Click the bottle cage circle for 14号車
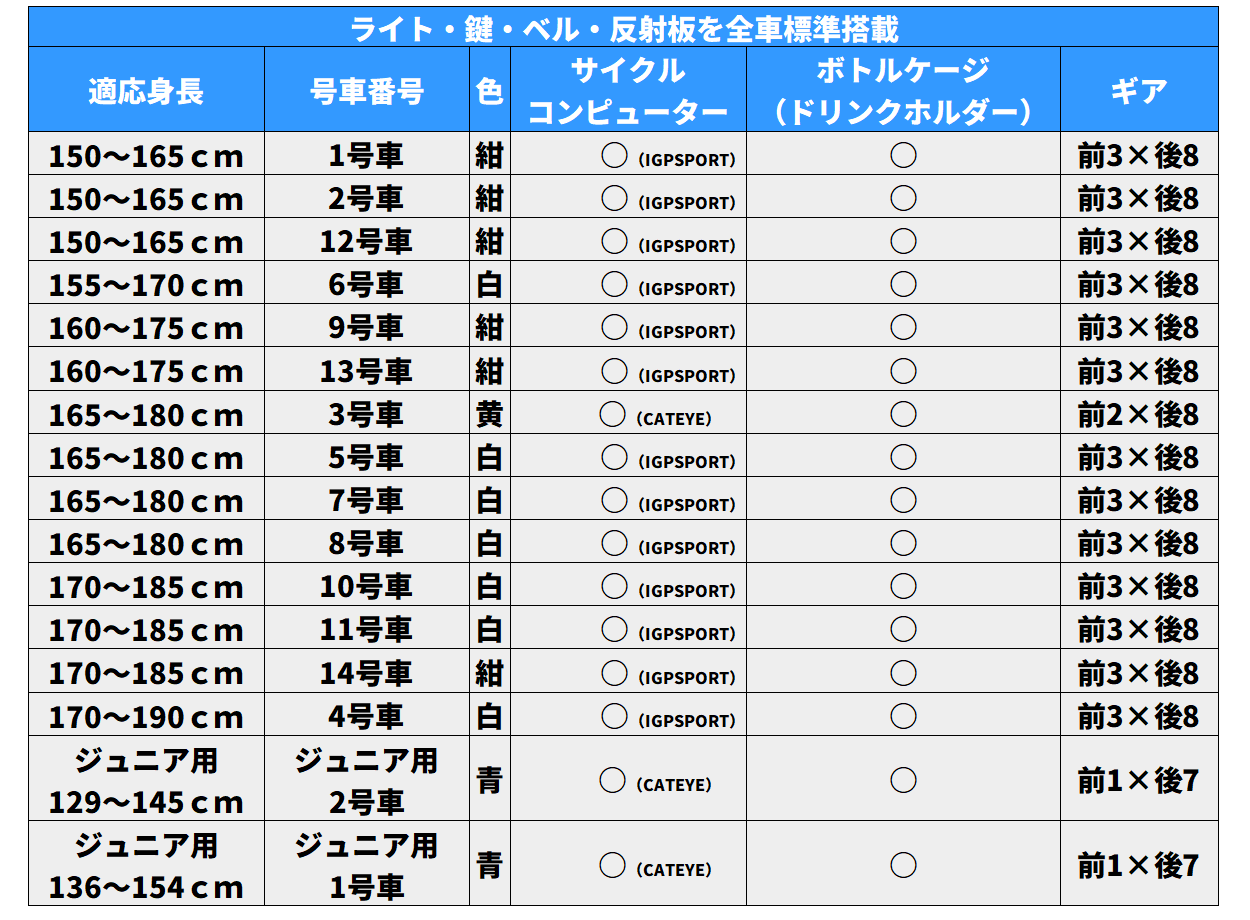This screenshot has height=920, width=1250. [x=903, y=673]
